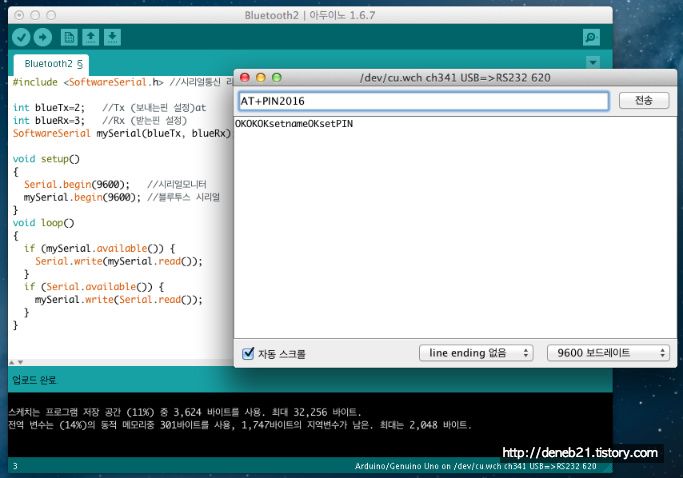Open a sketch with the up-arrow icon
This screenshot has height=478, width=683.
click(91, 37)
